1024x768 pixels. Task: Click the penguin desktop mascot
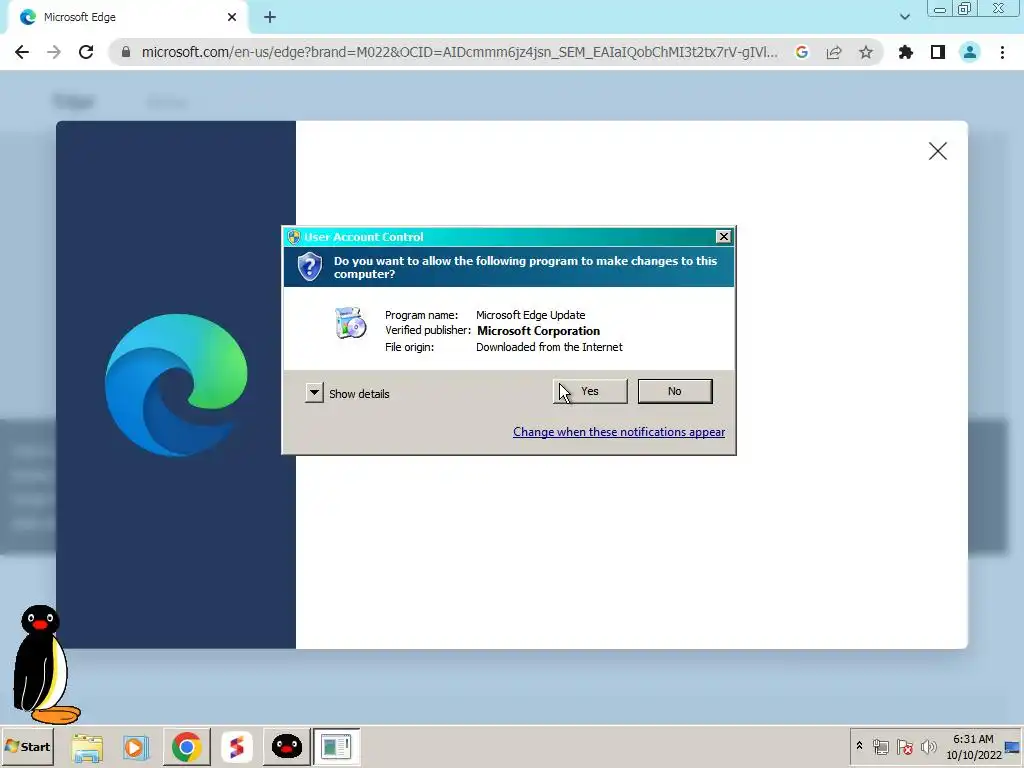coord(44,664)
